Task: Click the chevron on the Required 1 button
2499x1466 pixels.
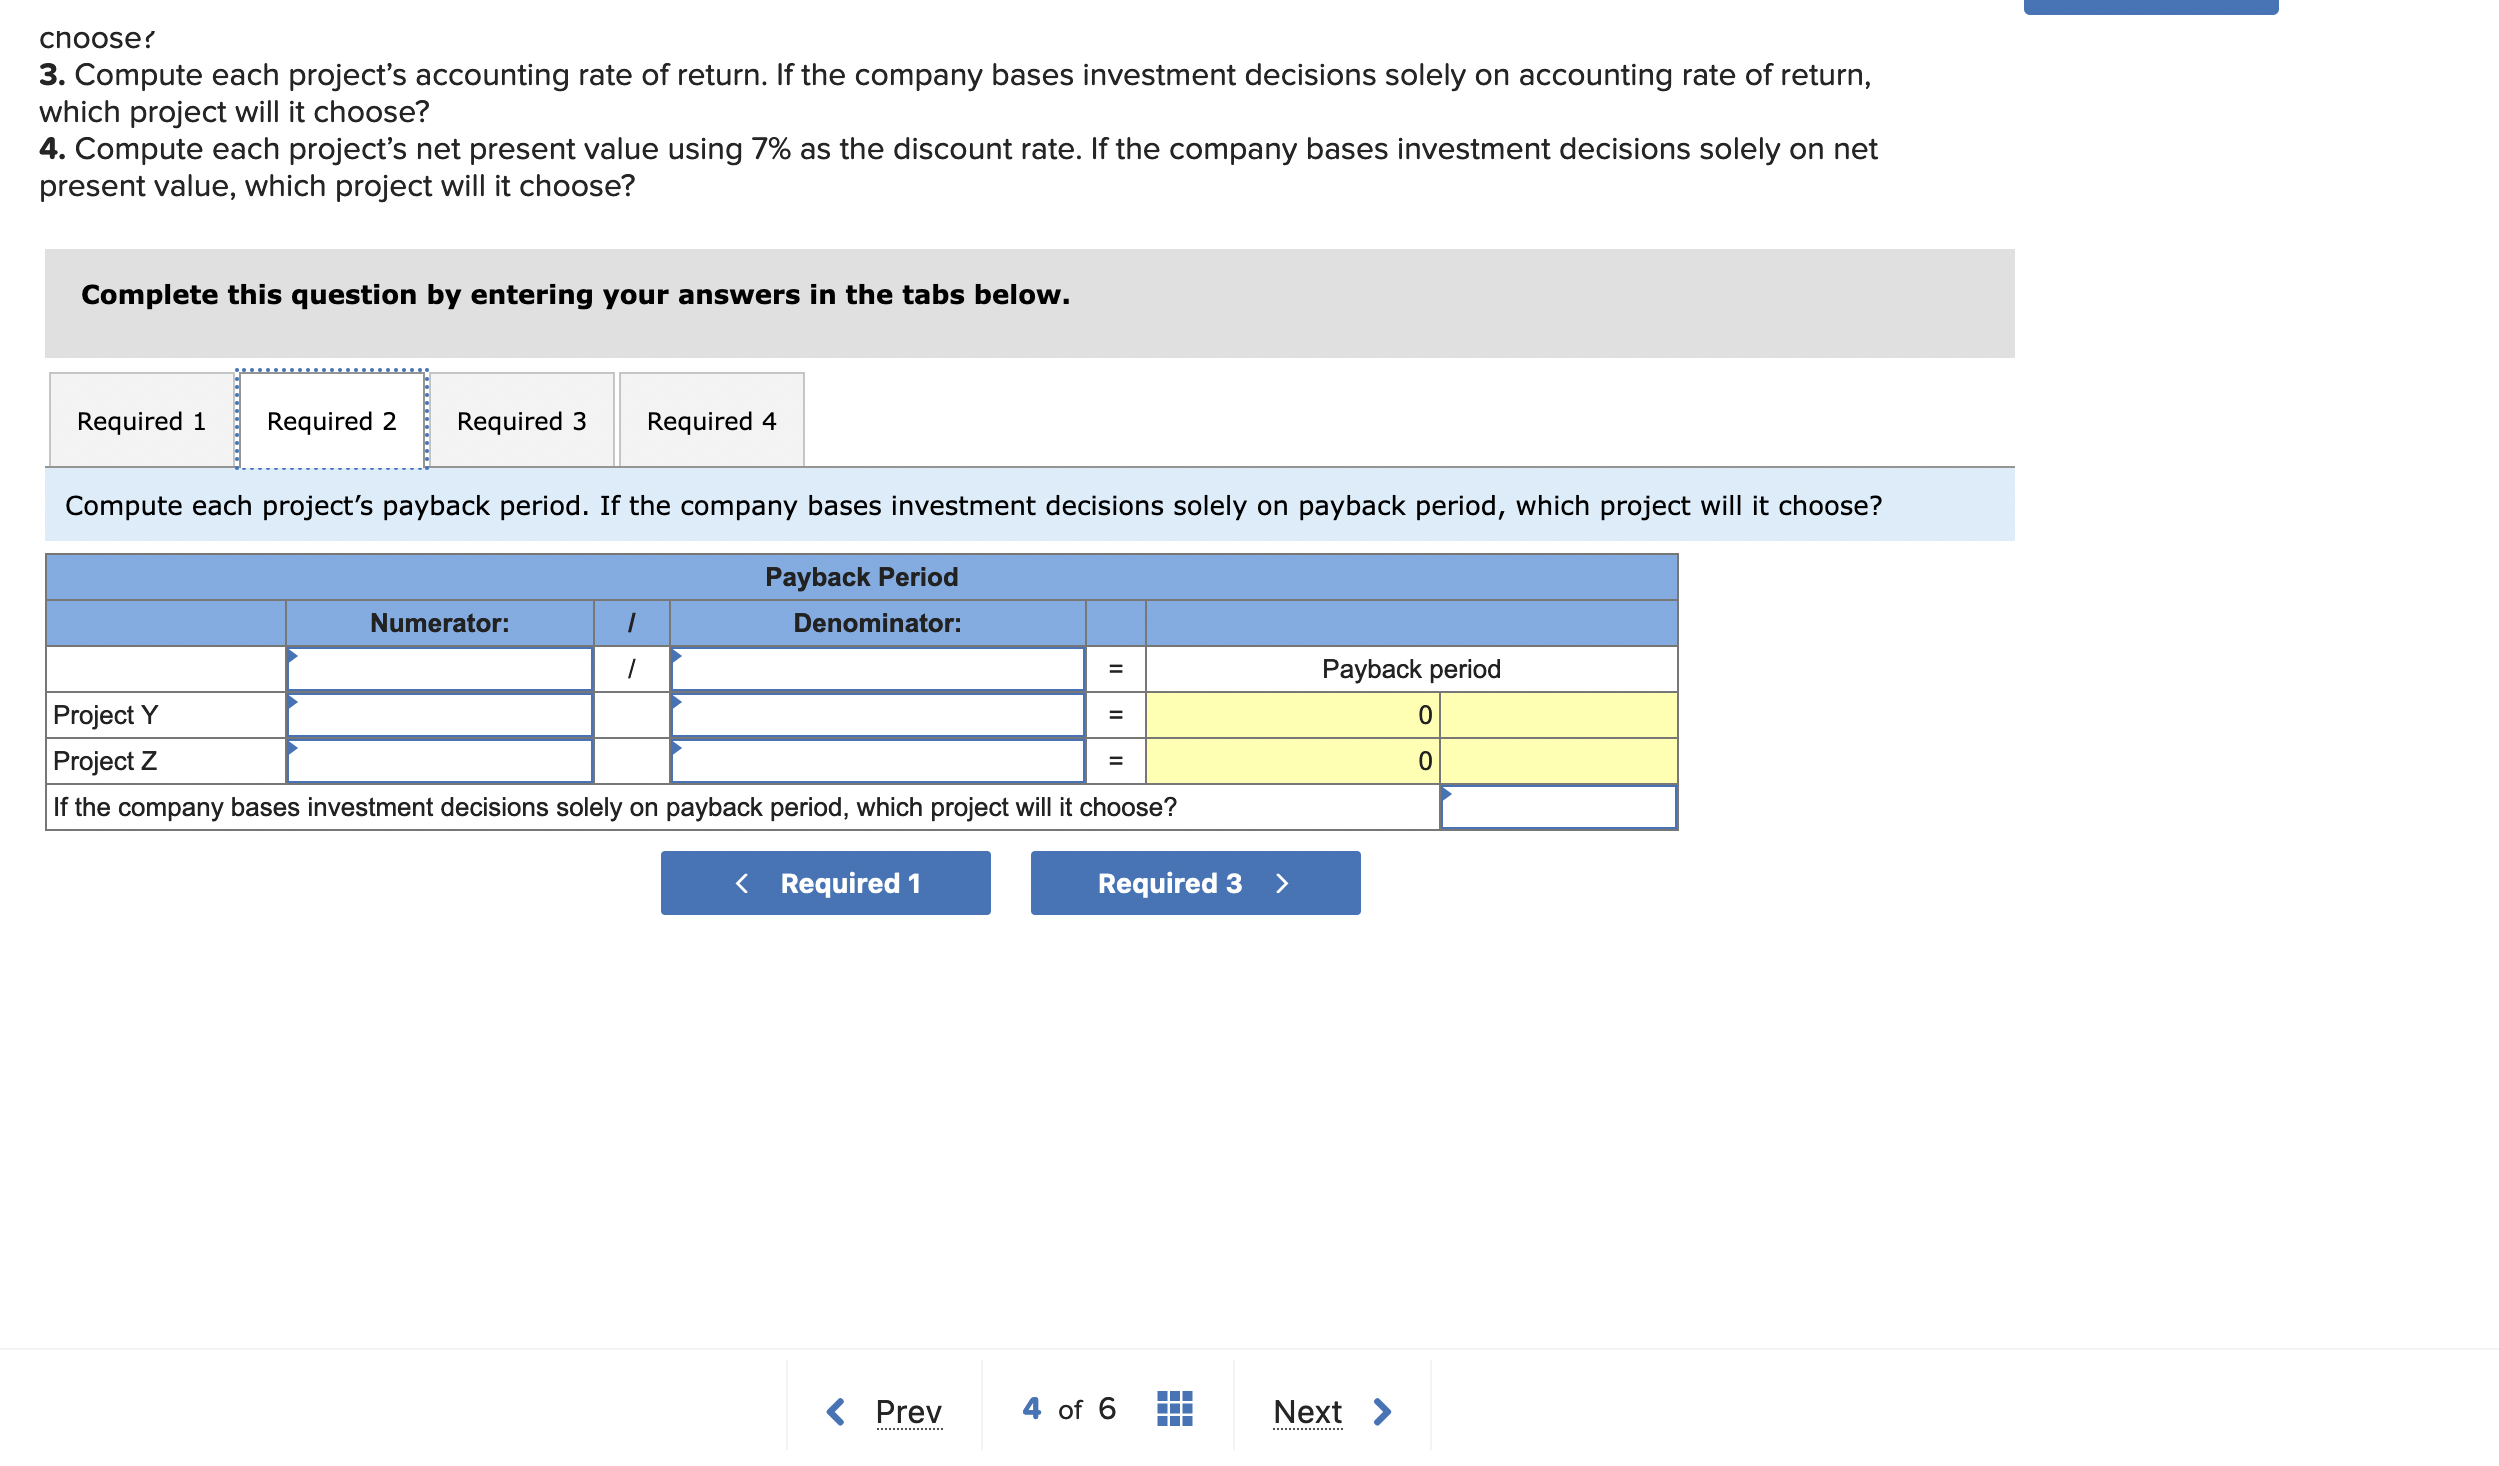Action: click(742, 883)
